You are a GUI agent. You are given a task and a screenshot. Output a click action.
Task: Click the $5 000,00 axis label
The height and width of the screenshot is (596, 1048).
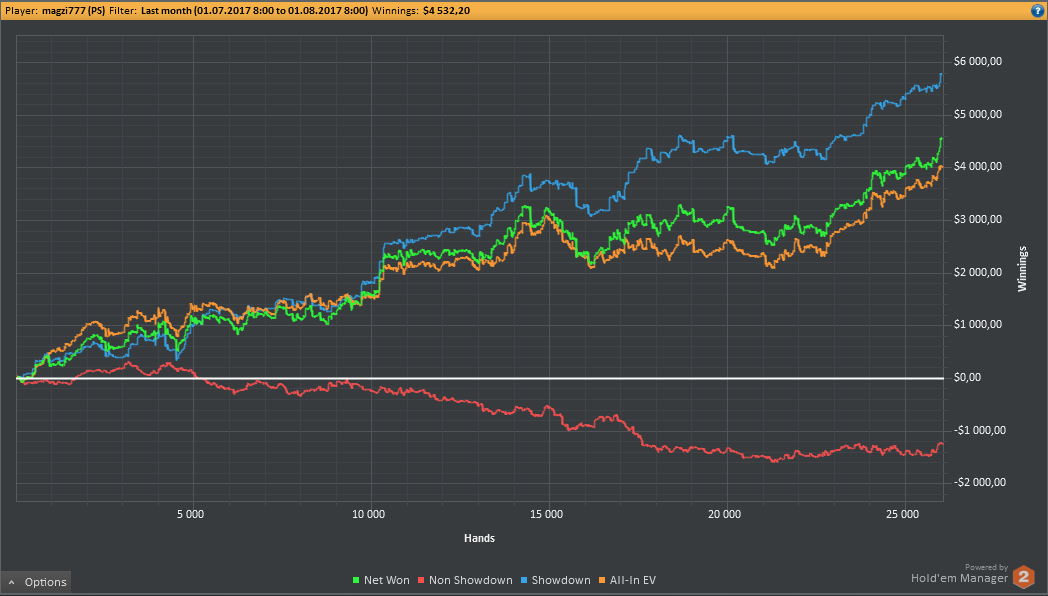pyautogui.click(x=978, y=114)
